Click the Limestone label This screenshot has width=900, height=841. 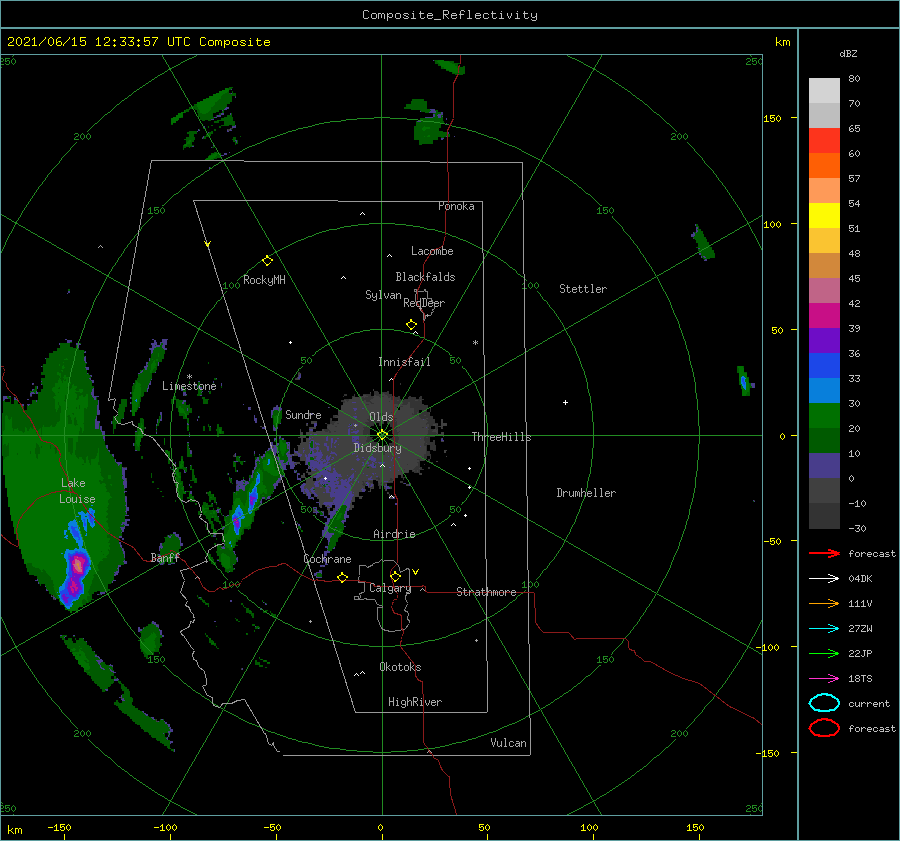[x=189, y=386]
